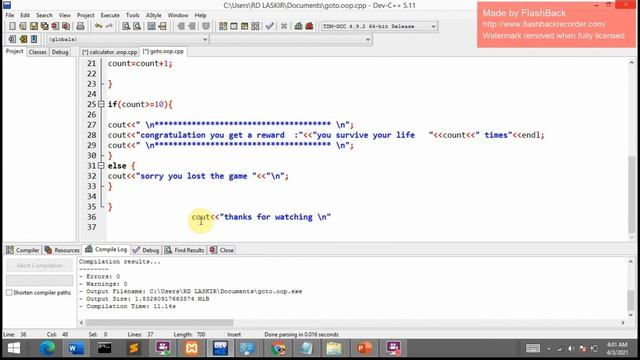The width and height of the screenshot is (640, 360).
Task: Click the Windows Start button
Action: (x=13, y=348)
